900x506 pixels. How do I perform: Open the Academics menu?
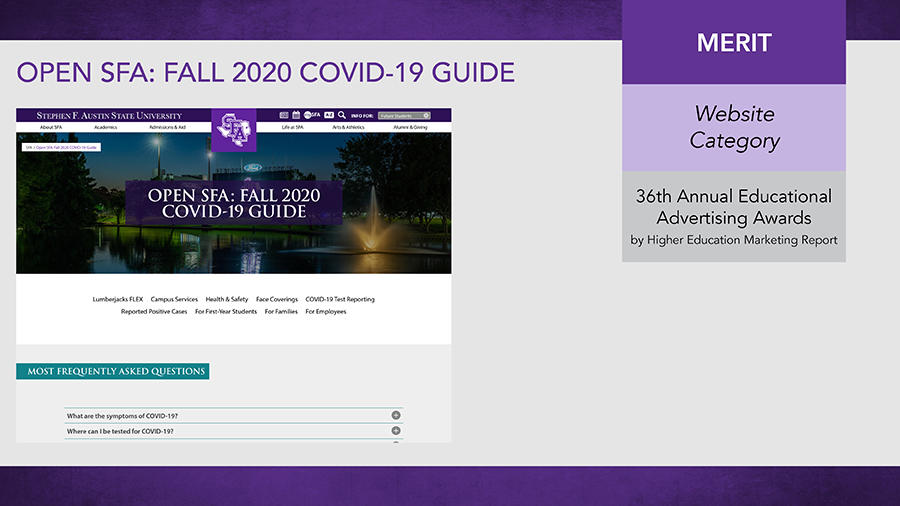(x=106, y=128)
